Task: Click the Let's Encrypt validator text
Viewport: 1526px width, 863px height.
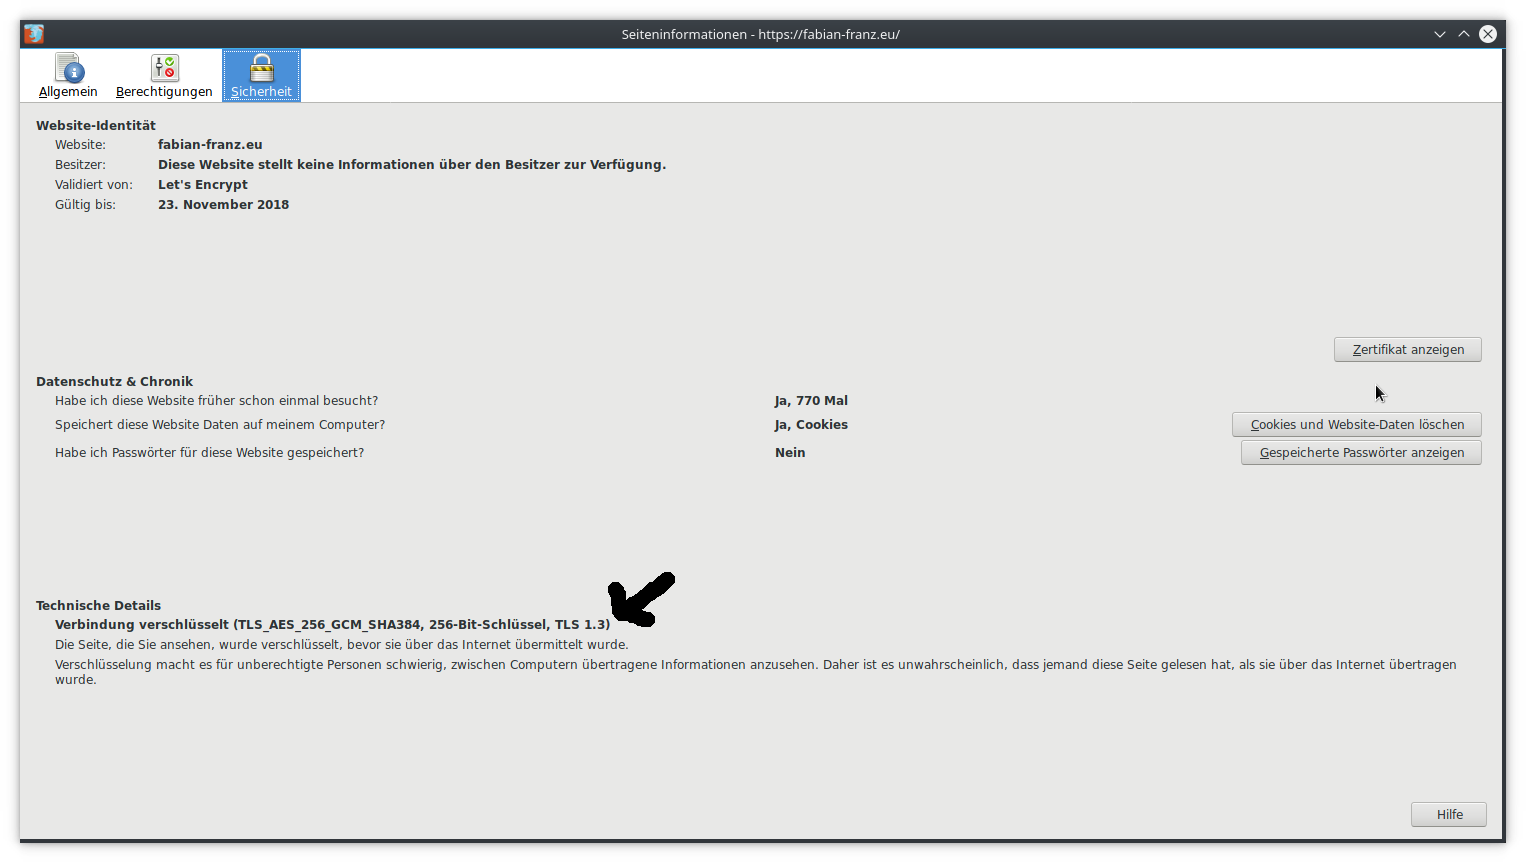Action: [203, 184]
